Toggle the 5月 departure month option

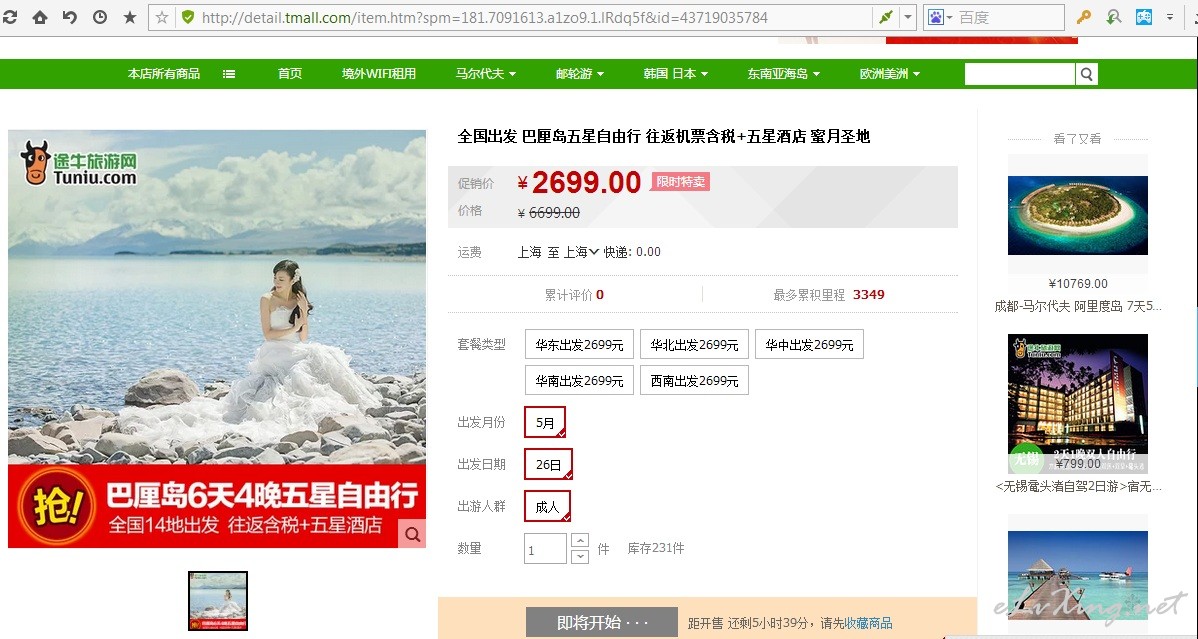(545, 422)
